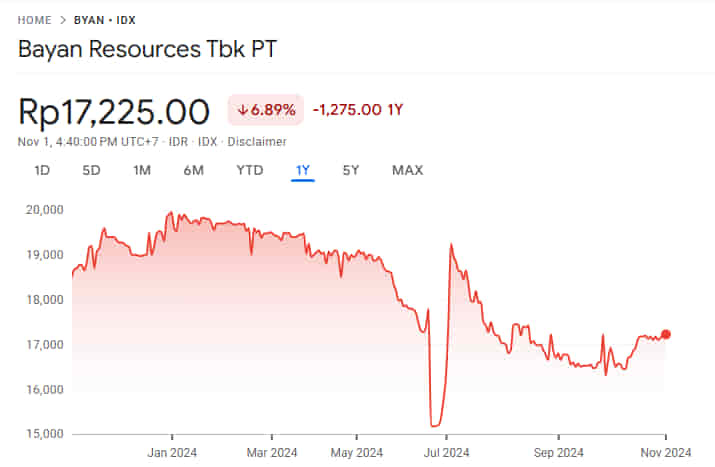The image size is (715, 467).
Task: Click the Nov 2024 axis label
Action: 665,452
